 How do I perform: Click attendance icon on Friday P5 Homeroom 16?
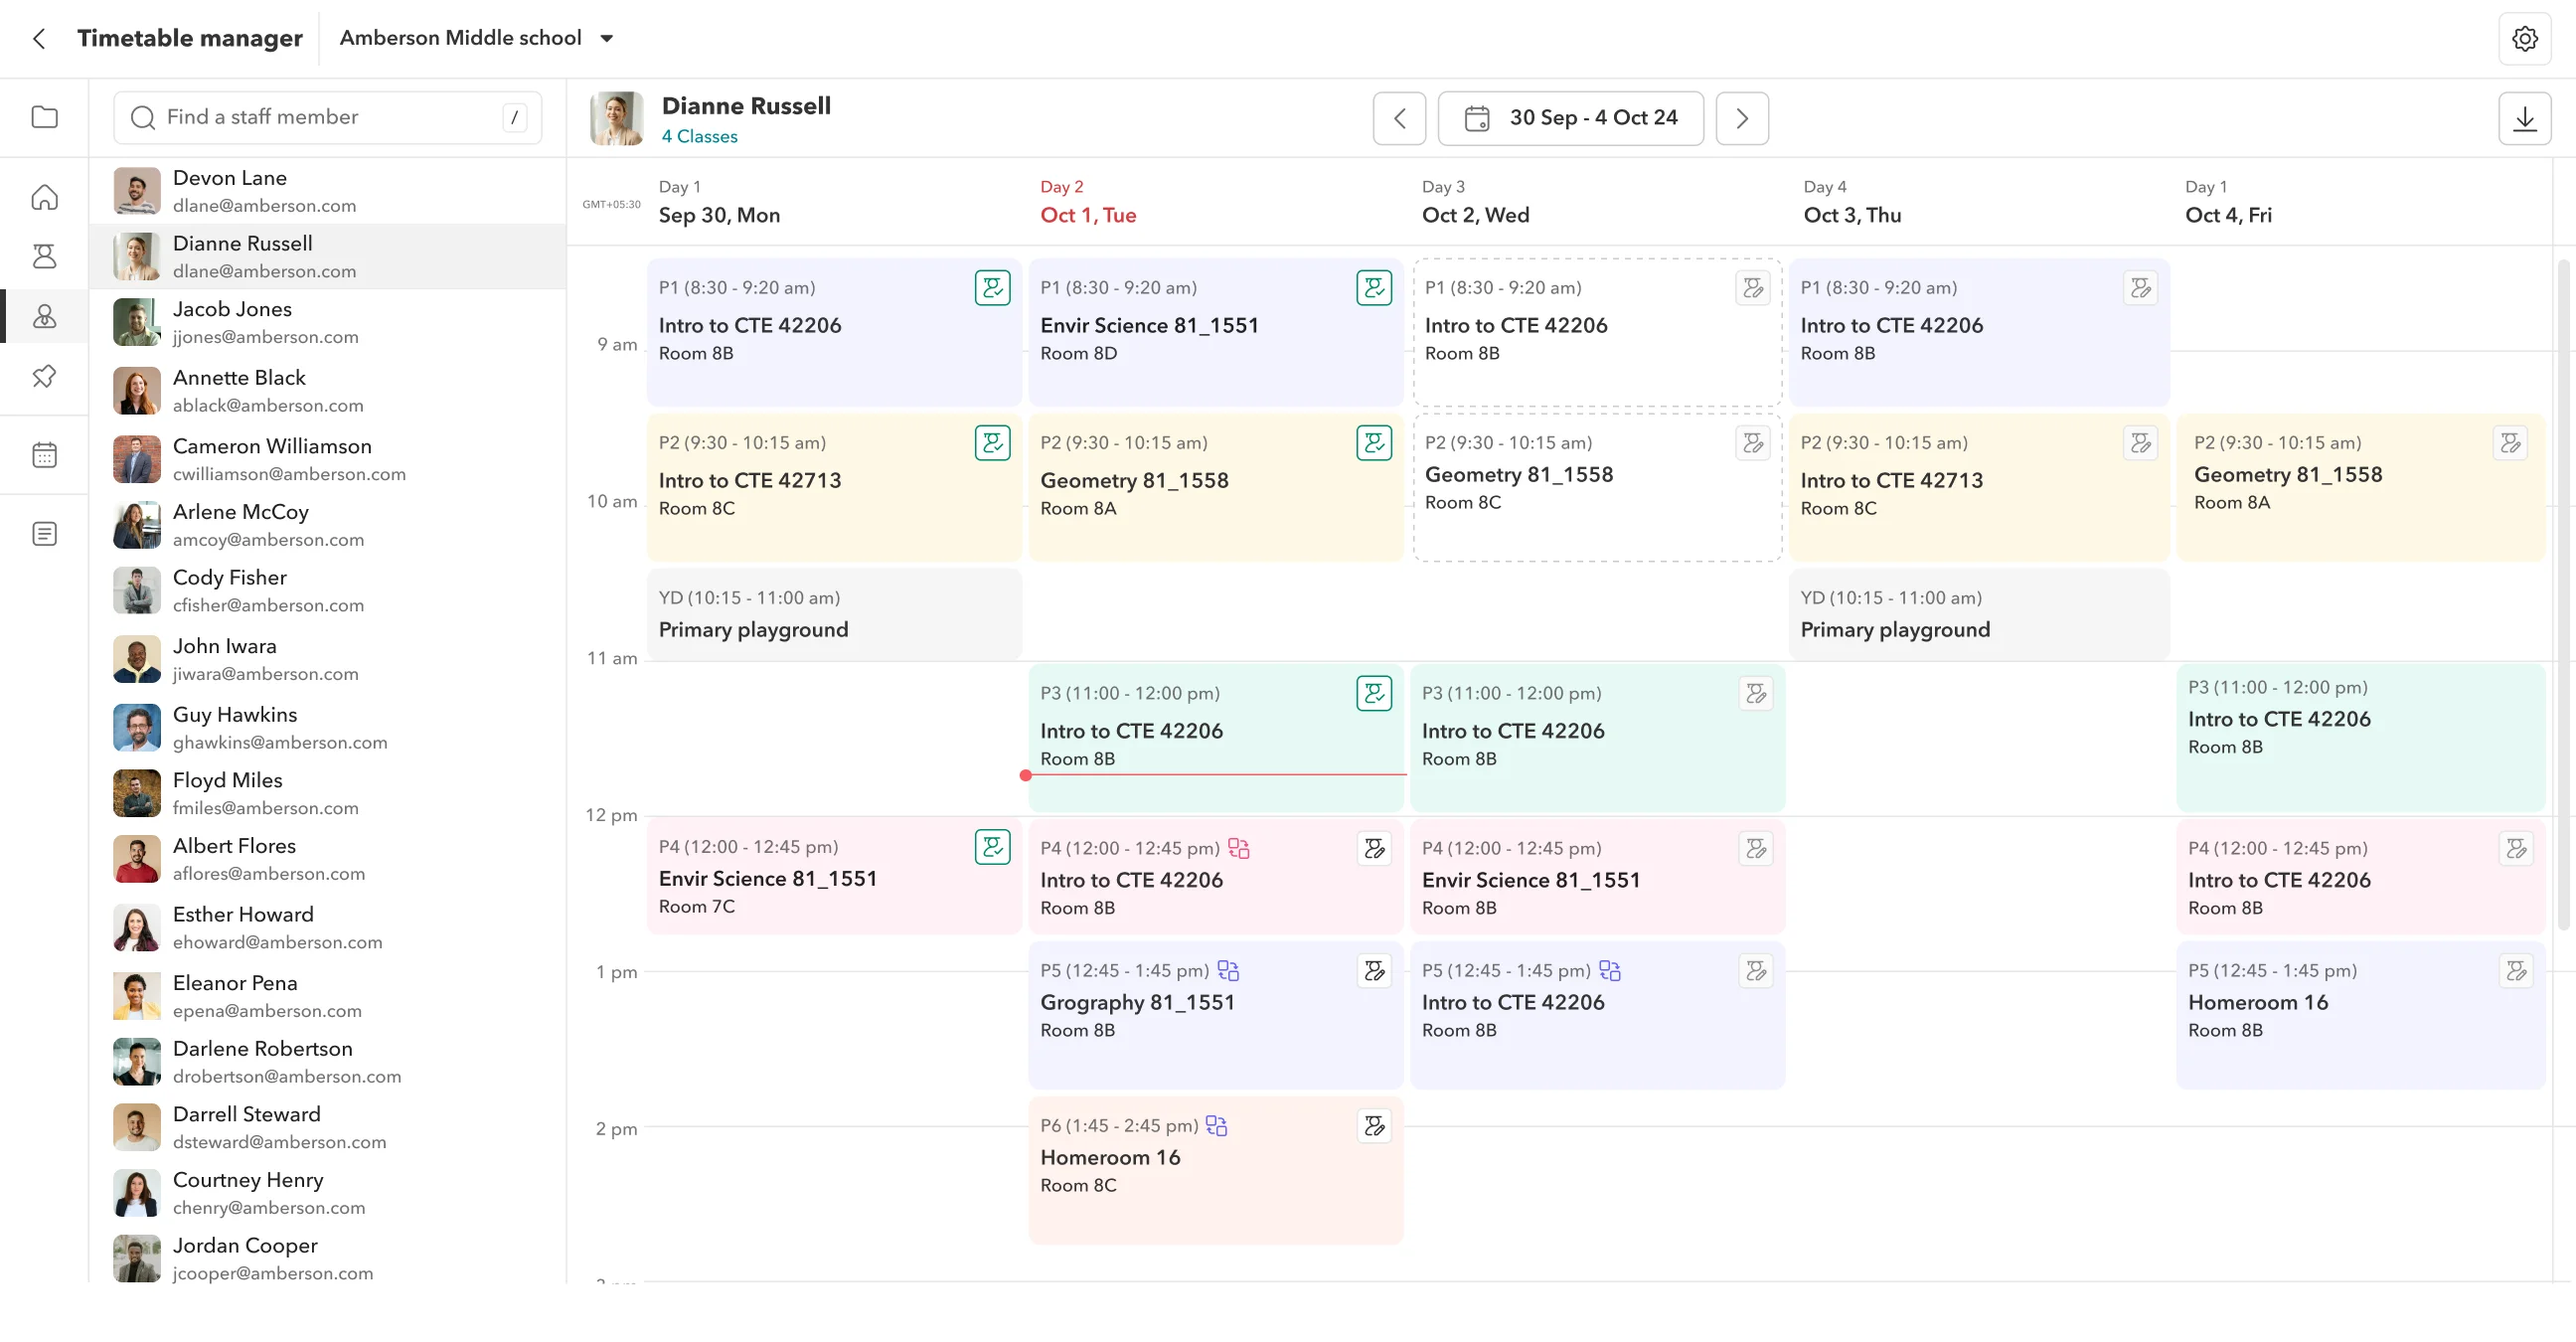2516,970
